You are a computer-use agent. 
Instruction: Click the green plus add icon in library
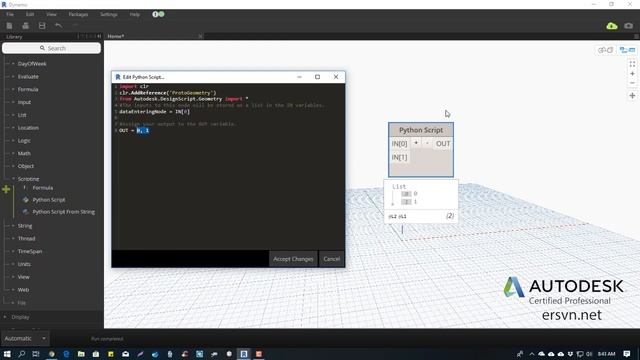[6, 189]
